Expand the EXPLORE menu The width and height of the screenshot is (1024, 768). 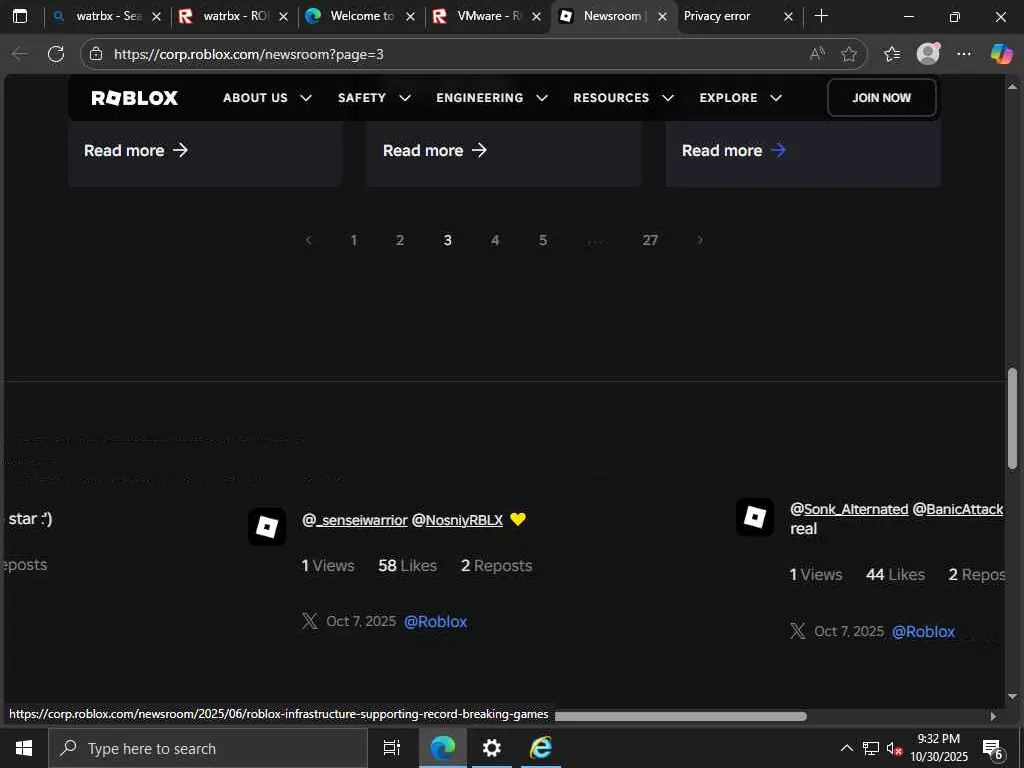tap(741, 98)
